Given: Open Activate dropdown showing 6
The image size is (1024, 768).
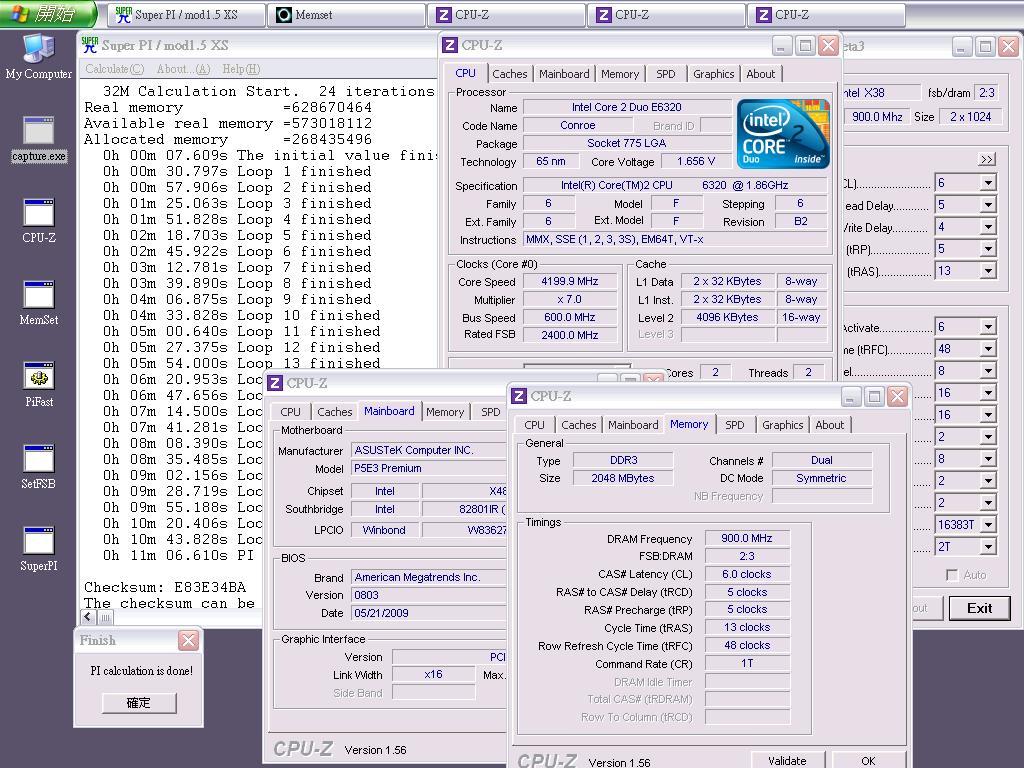Looking at the screenshot, I should (x=988, y=327).
